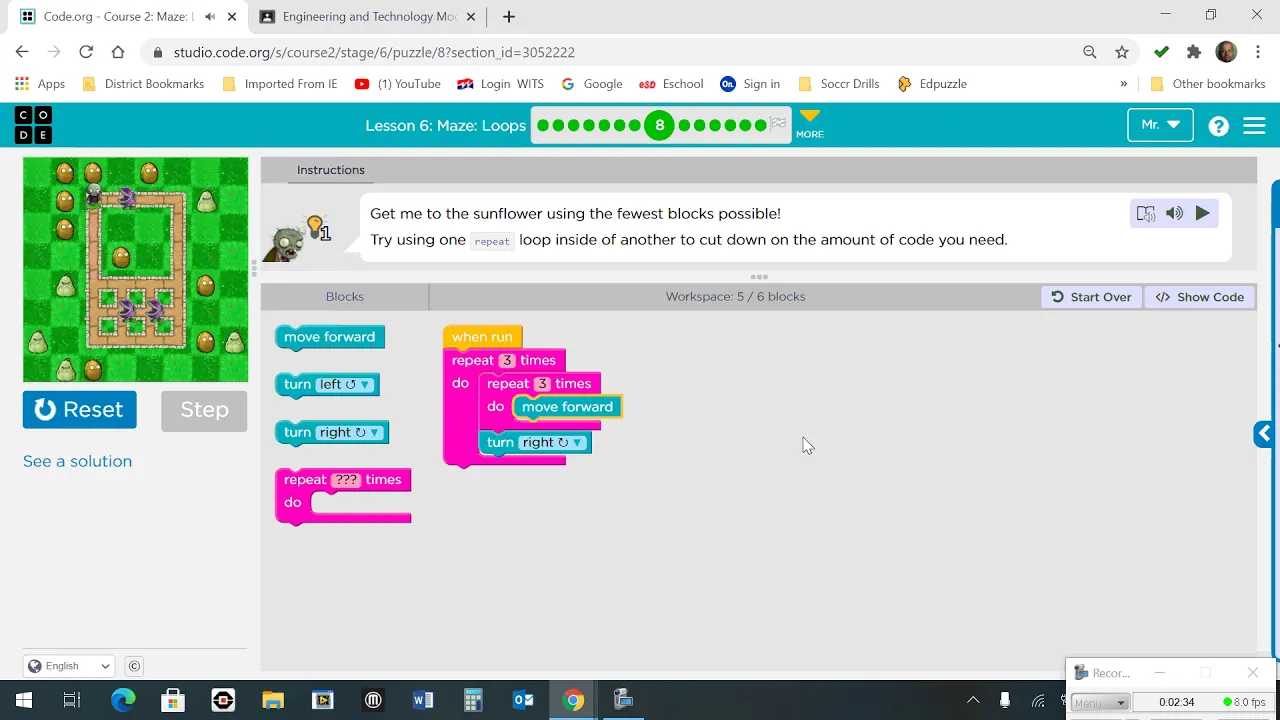The height and width of the screenshot is (720, 1280).
Task: Open the blue side panel arrow
Action: point(1264,433)
